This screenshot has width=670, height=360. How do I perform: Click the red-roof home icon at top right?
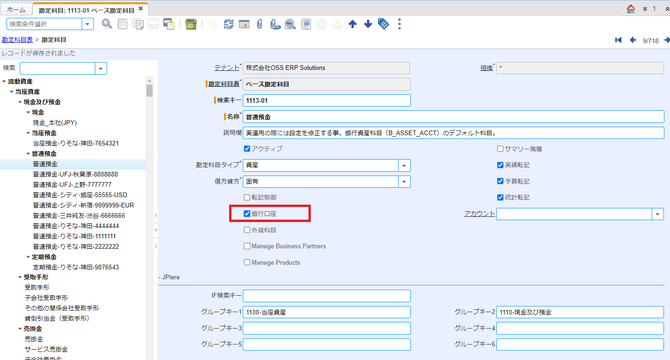click(631, 9)
